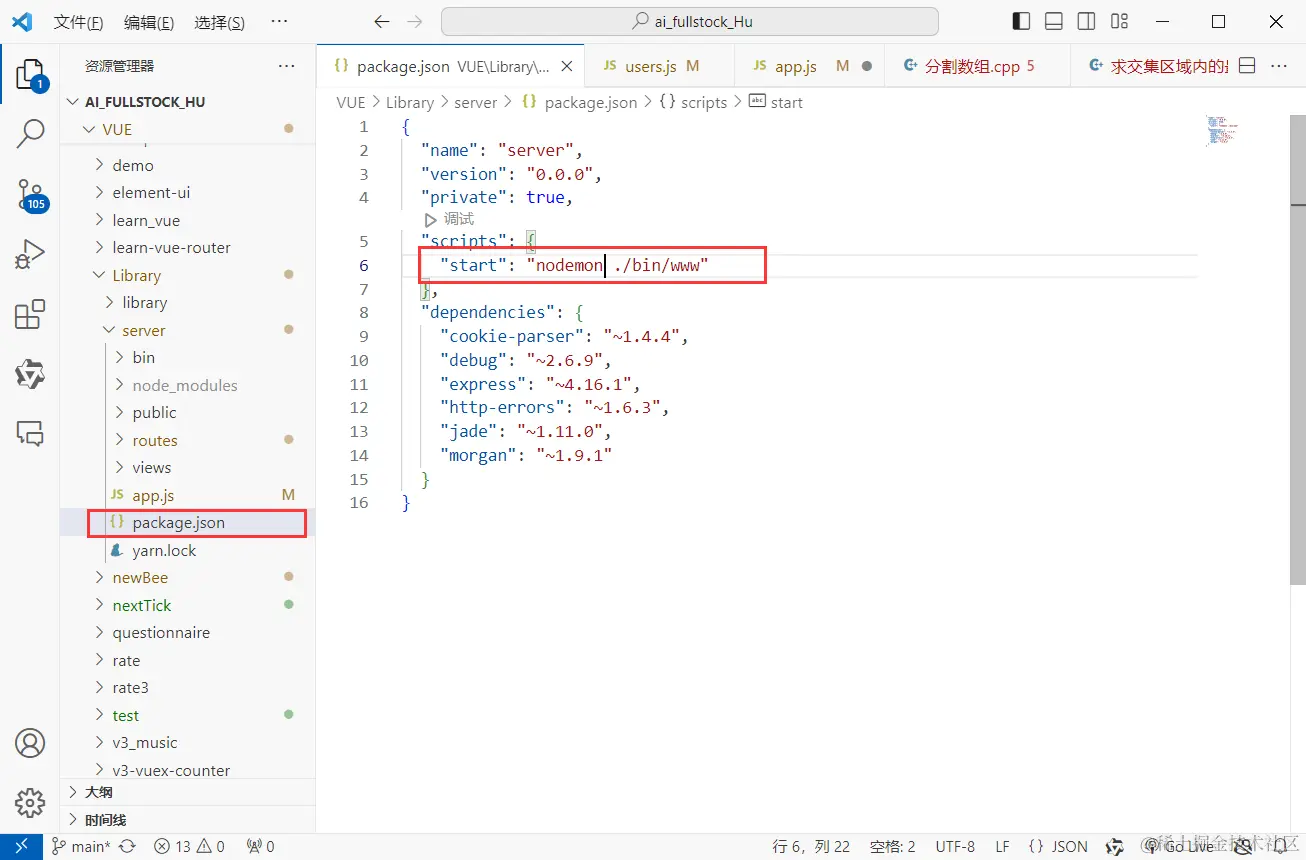Collapse the server folder
The height and width of the screenshot is (860, 1306).
pyautogui.click(x=187, y=330)
